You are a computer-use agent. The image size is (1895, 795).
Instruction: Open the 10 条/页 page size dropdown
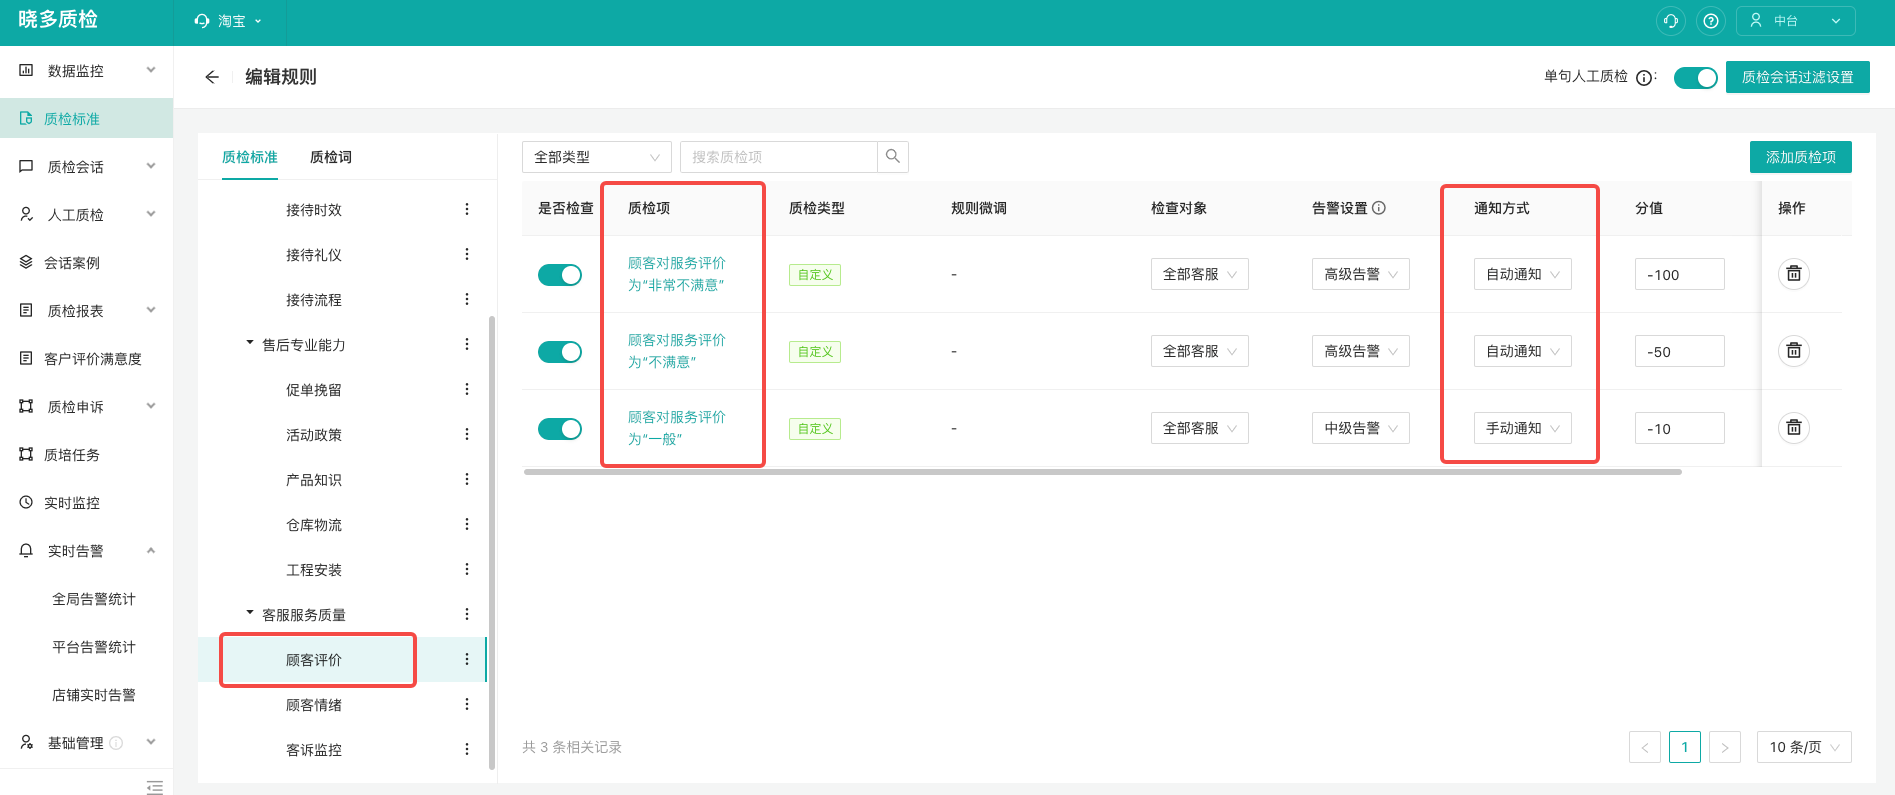pos(1804,747)
